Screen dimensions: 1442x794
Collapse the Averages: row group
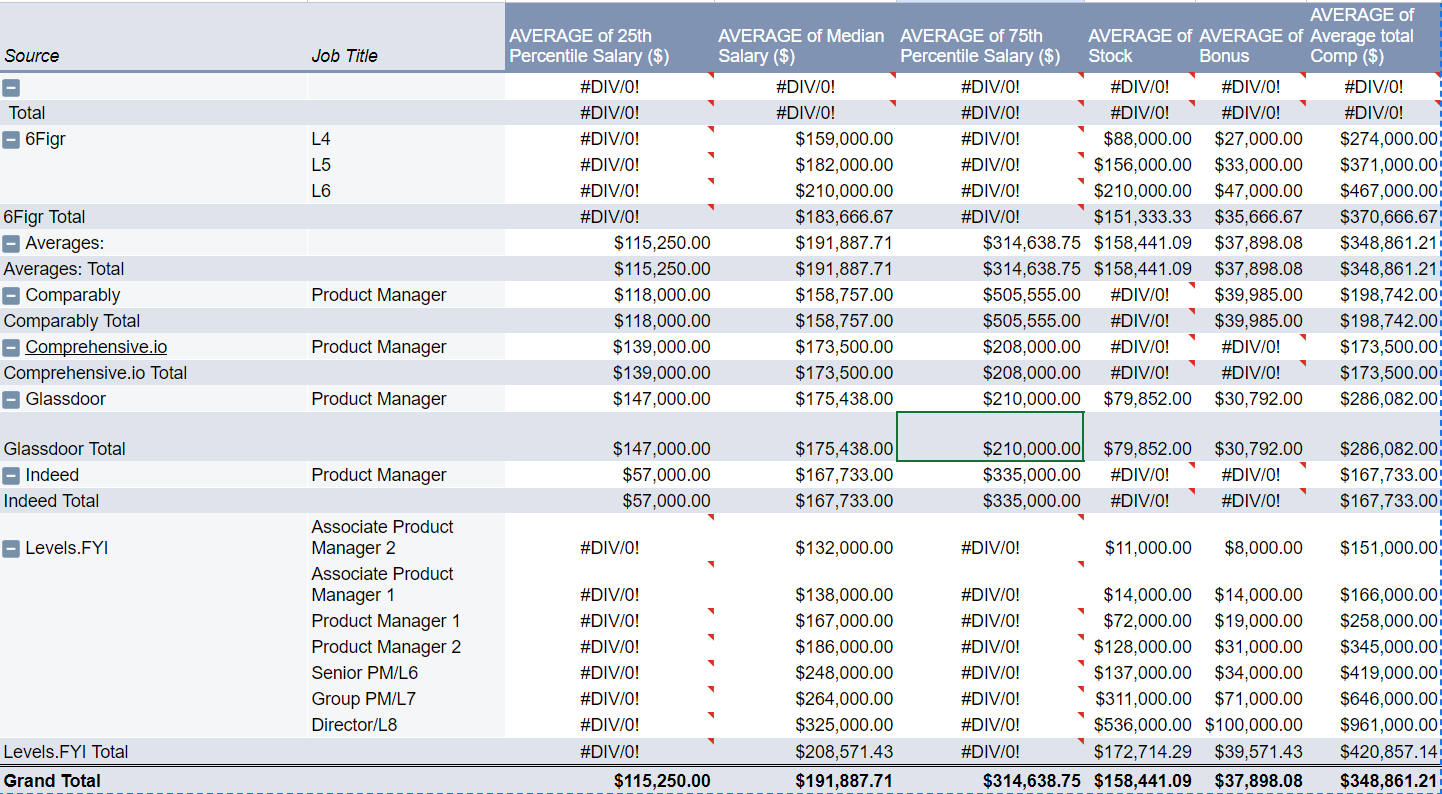(x=11, y=243)
